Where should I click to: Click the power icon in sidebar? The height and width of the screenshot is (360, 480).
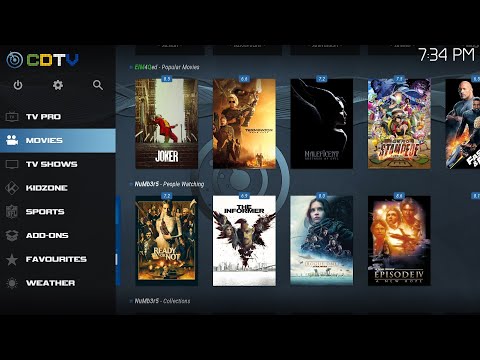[18, 85]
